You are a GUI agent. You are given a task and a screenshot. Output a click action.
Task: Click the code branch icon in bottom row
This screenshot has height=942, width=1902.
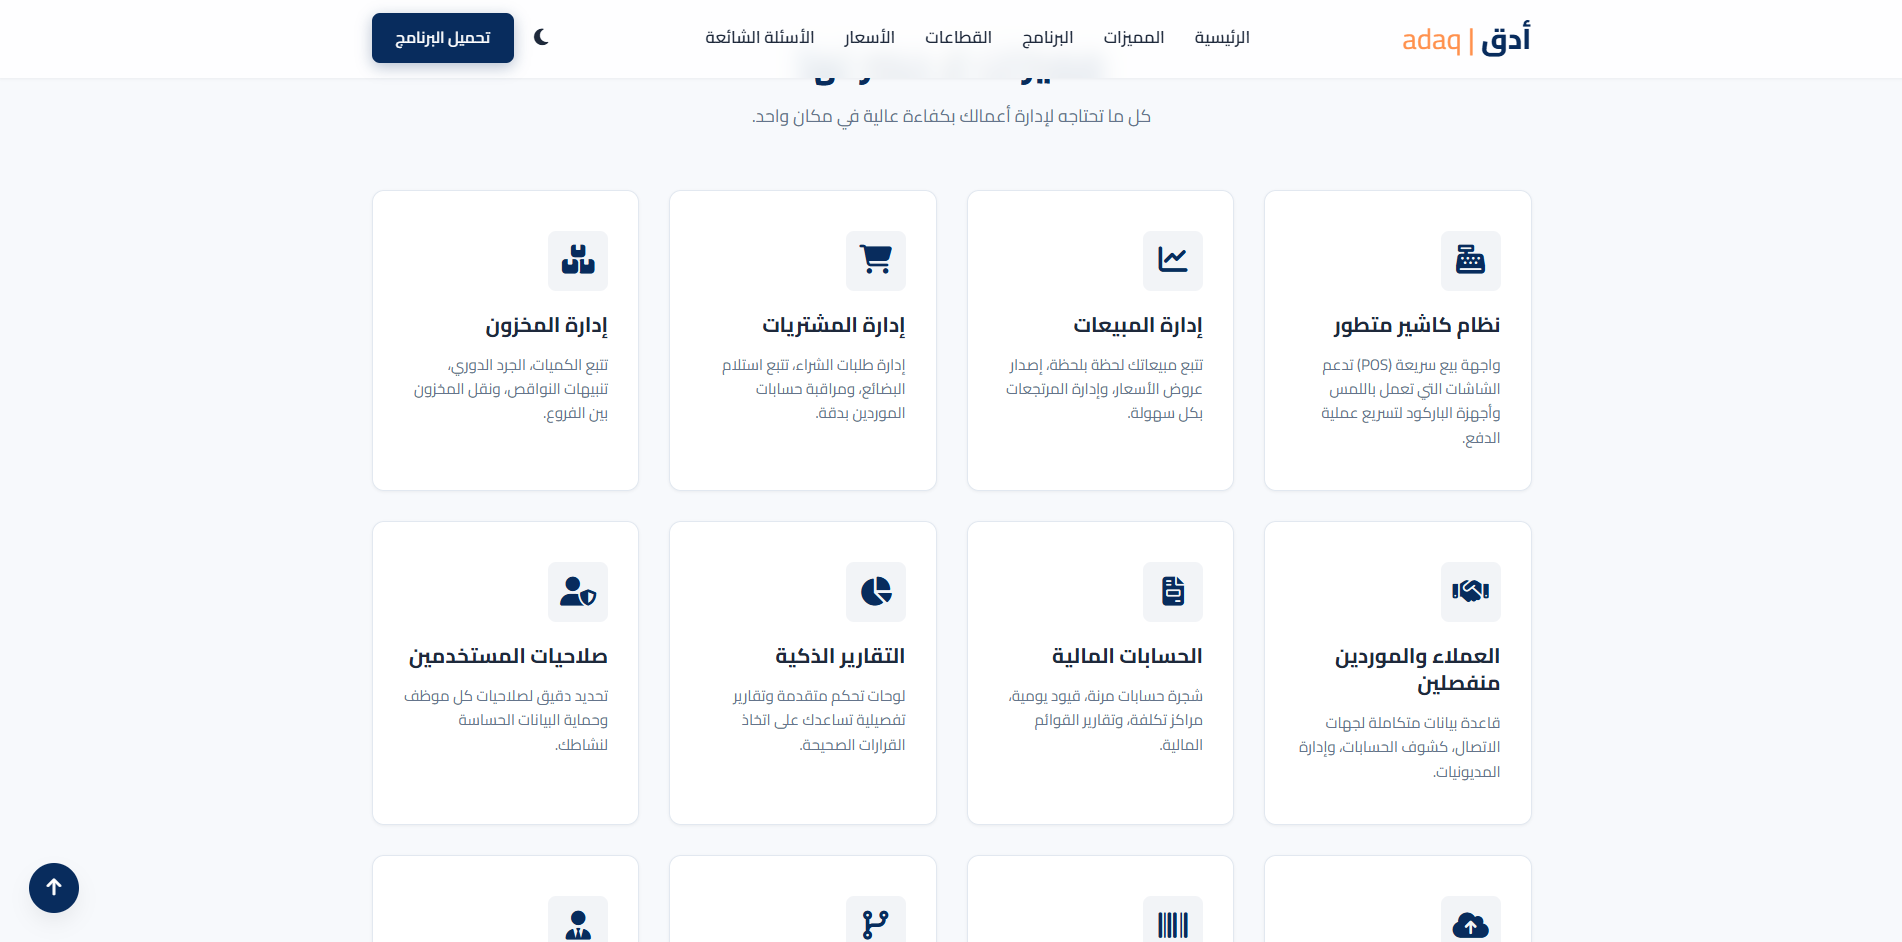coord(876,923)
